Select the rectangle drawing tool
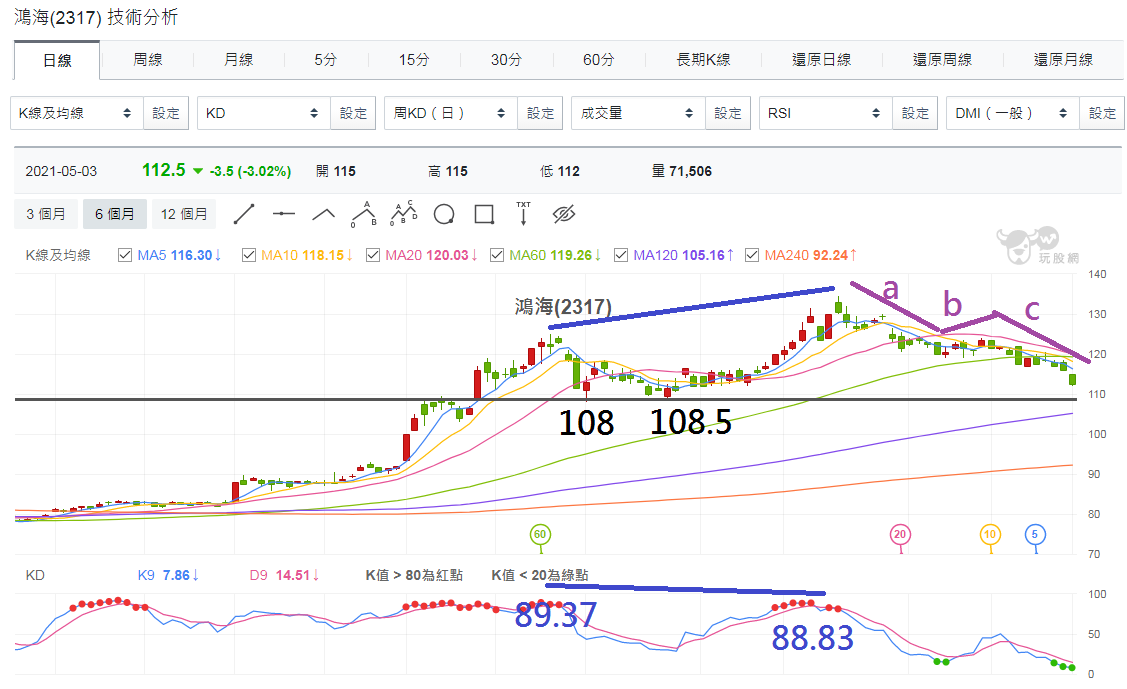 [x=484, y=214]
